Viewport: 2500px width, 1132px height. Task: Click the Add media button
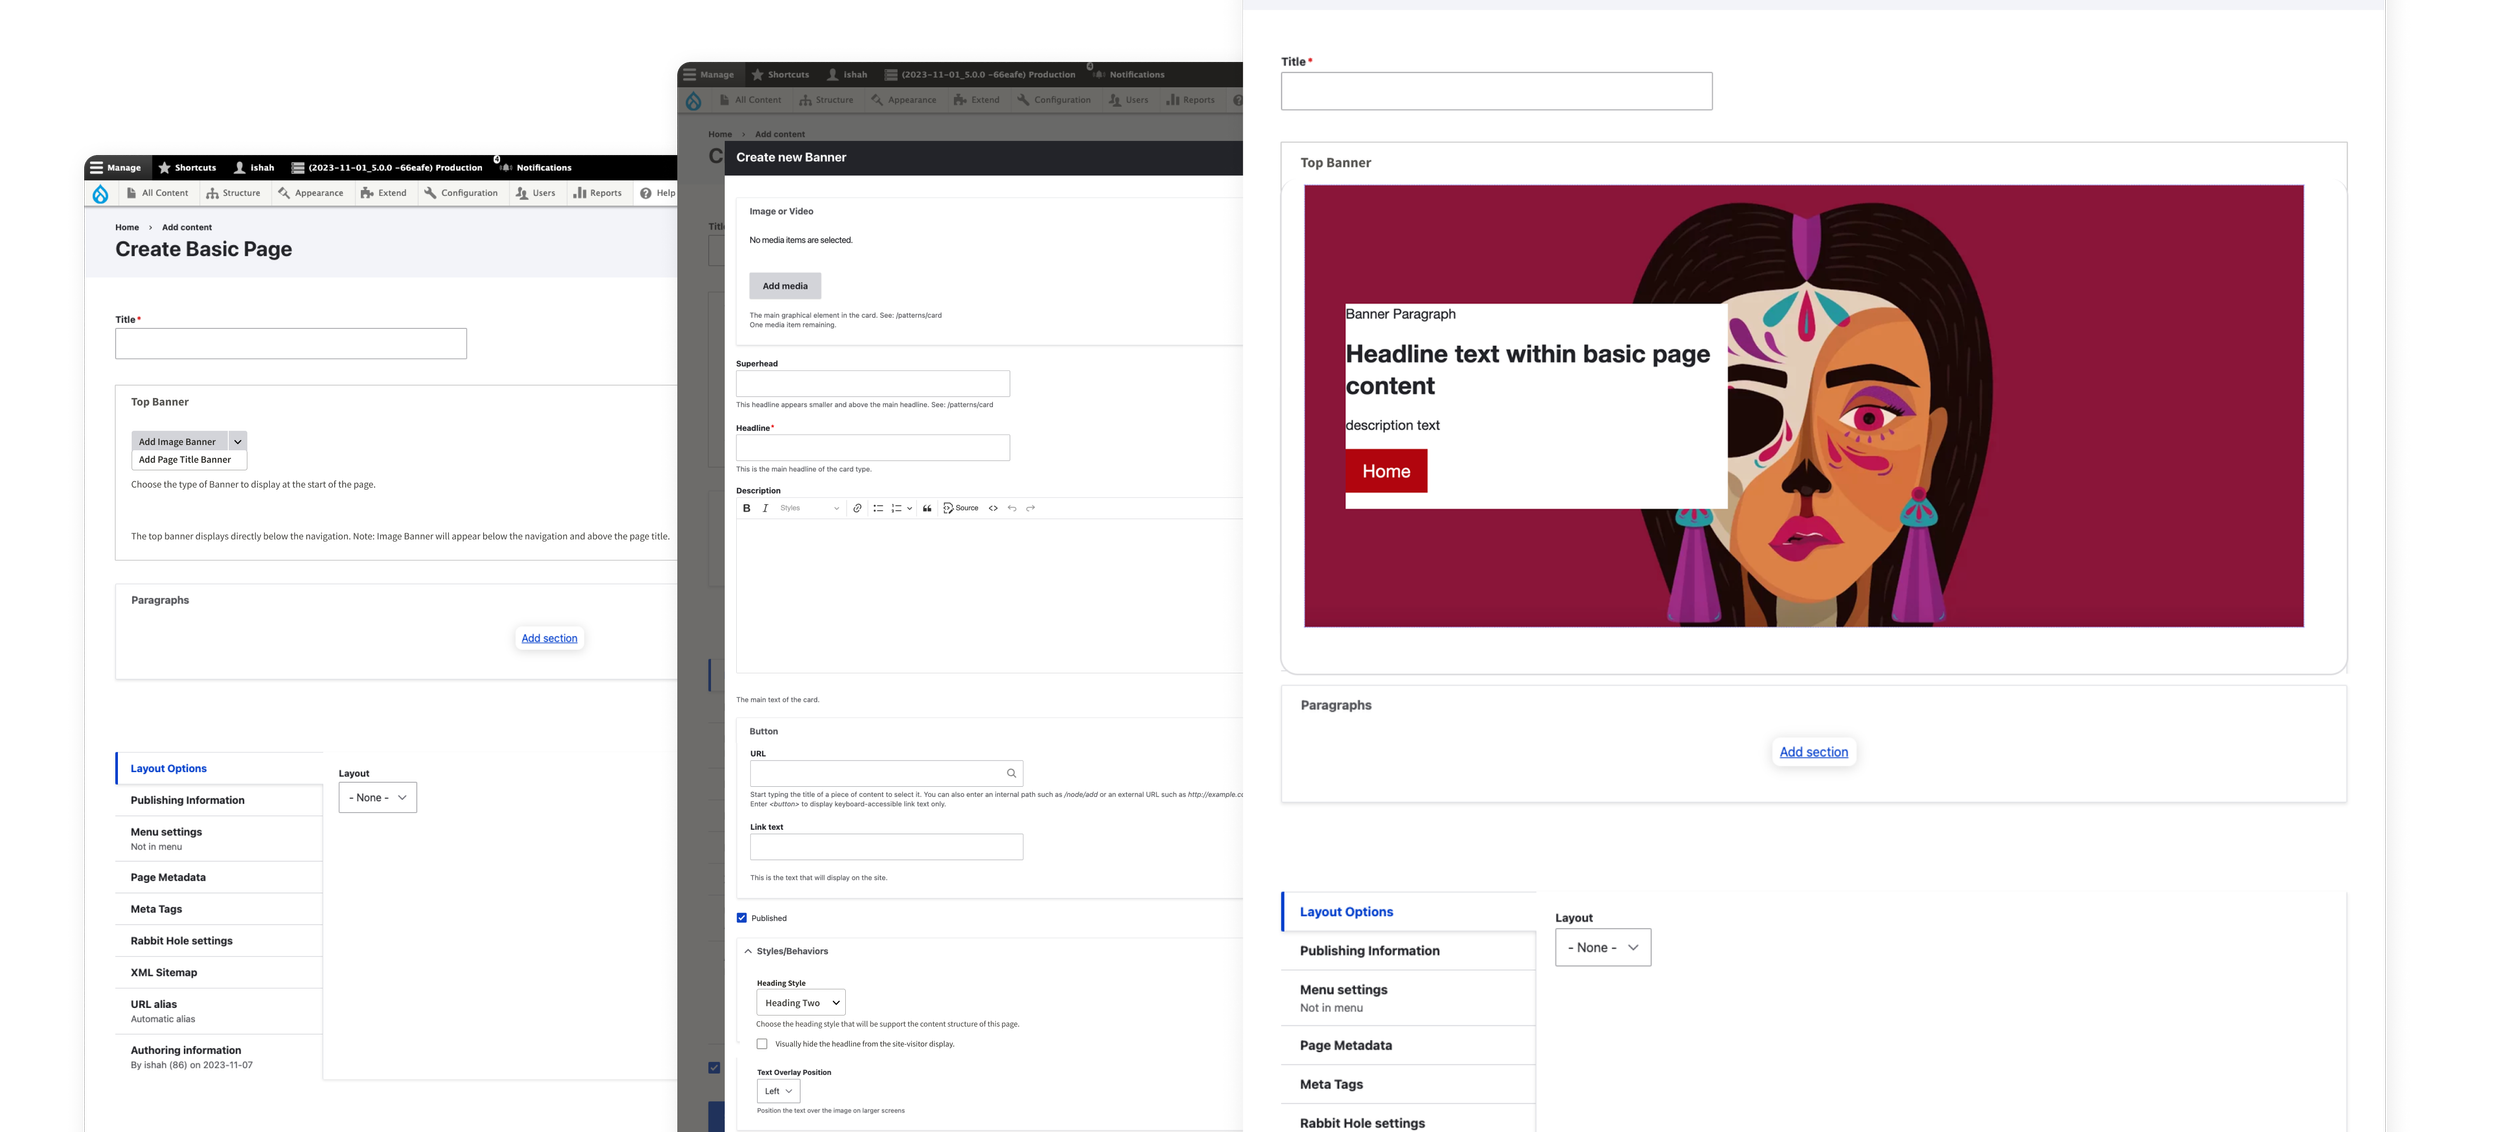point(785,286)
